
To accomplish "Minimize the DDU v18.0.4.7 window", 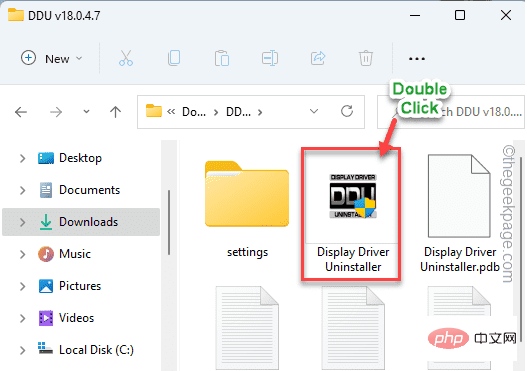I will 415,15.
